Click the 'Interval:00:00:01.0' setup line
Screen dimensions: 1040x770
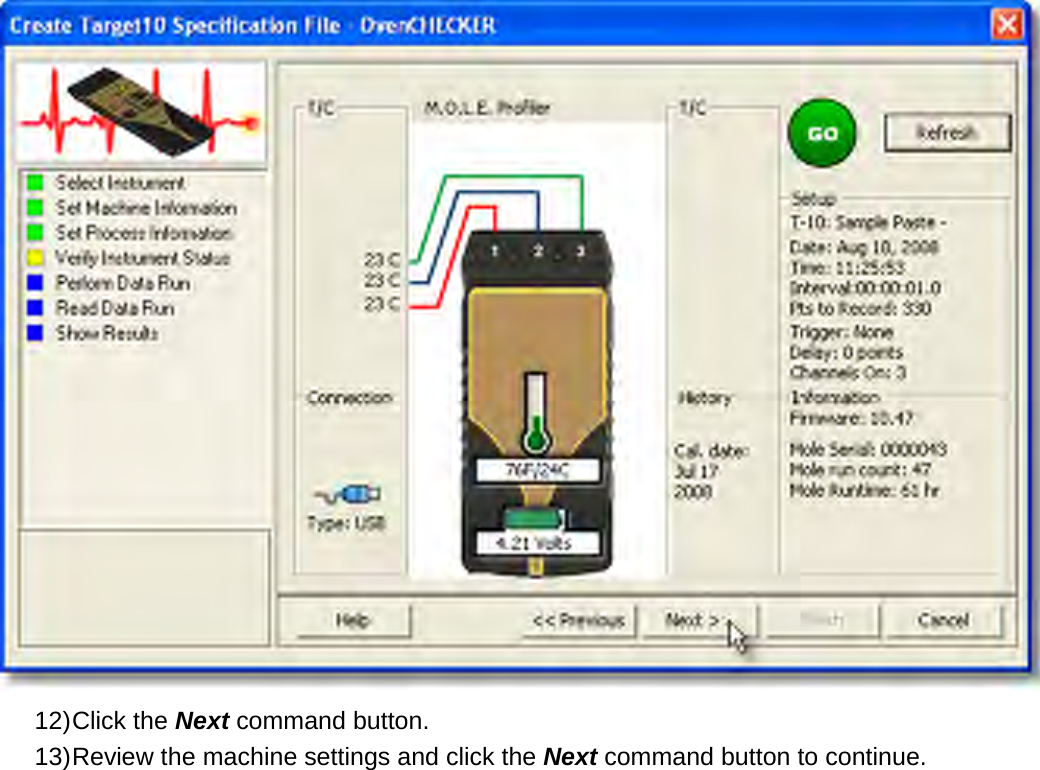(x=865, y=288)
